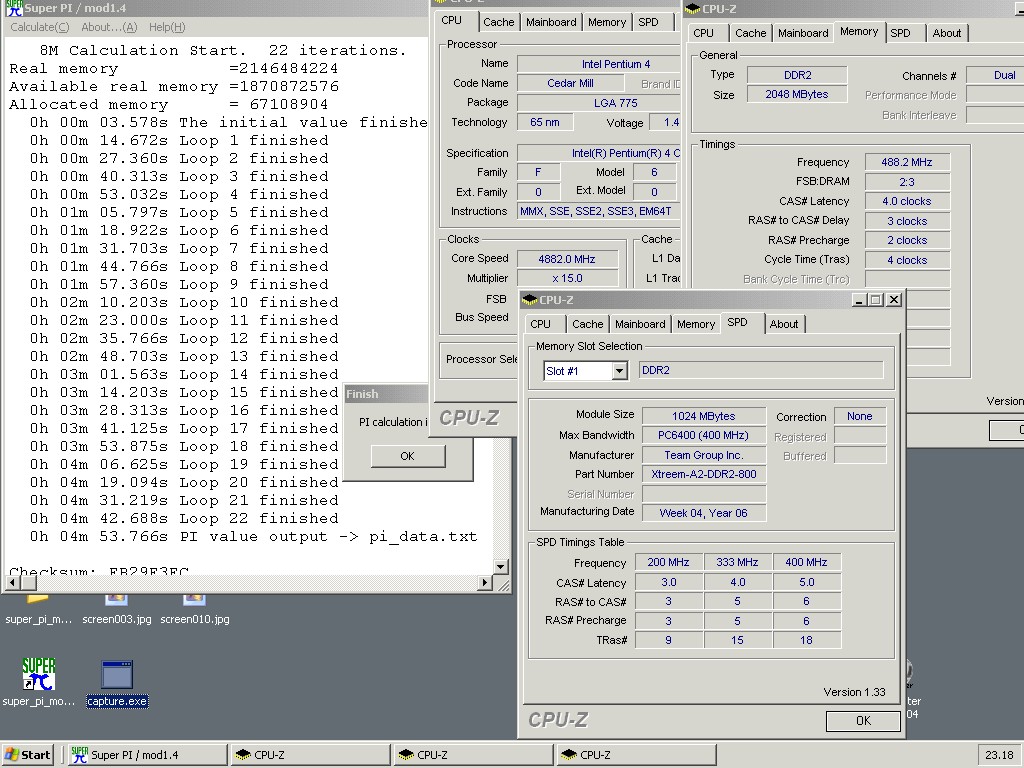
Task: Open About tab in front CPU-Z window
Action: point(784,324)
